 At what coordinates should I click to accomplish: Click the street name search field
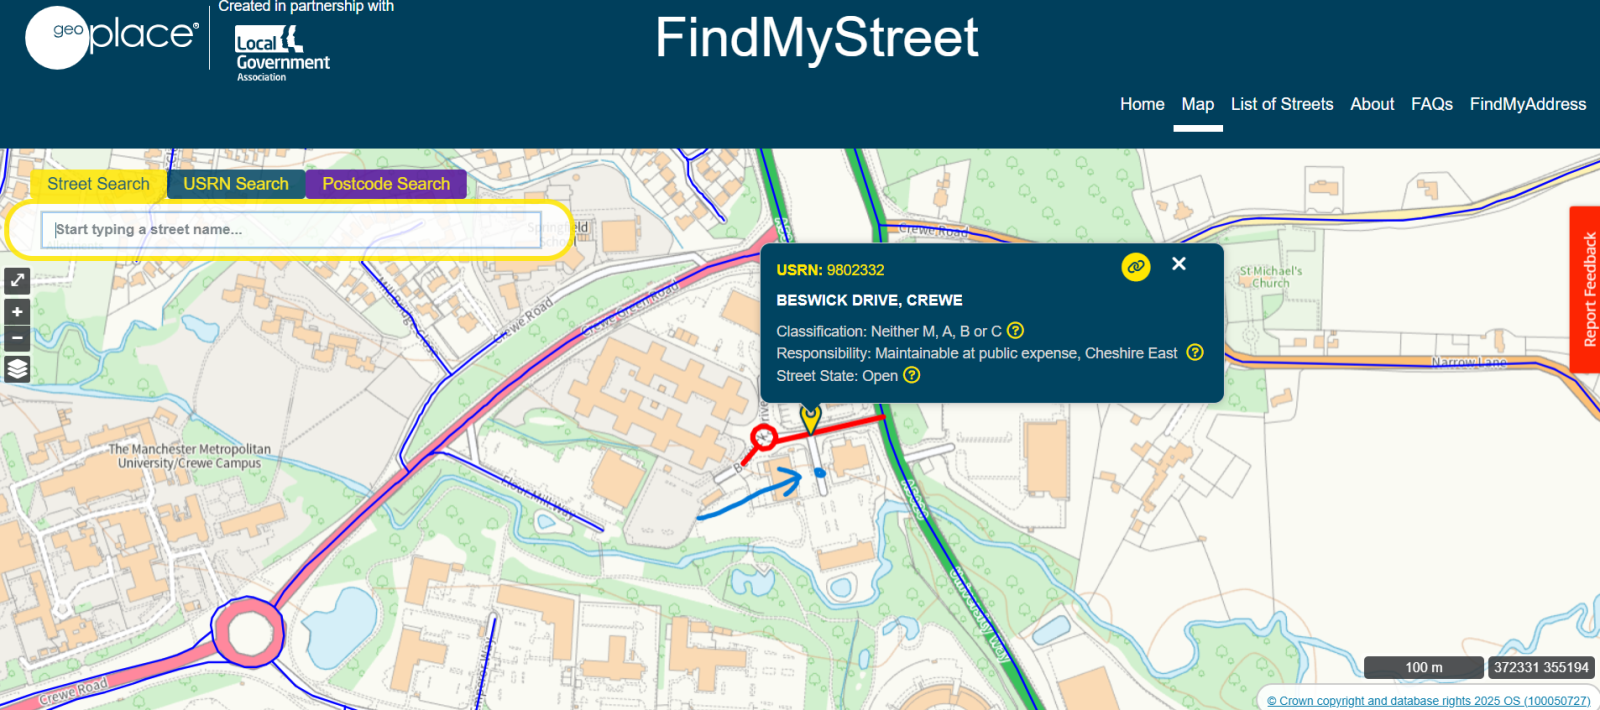pos(290,230)
